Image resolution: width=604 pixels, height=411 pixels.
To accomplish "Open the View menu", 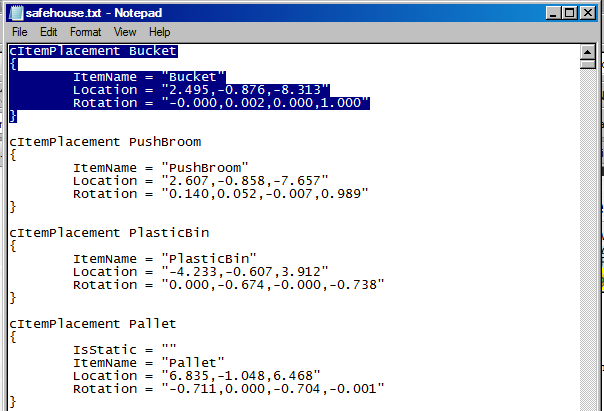I will pos(125,32).
